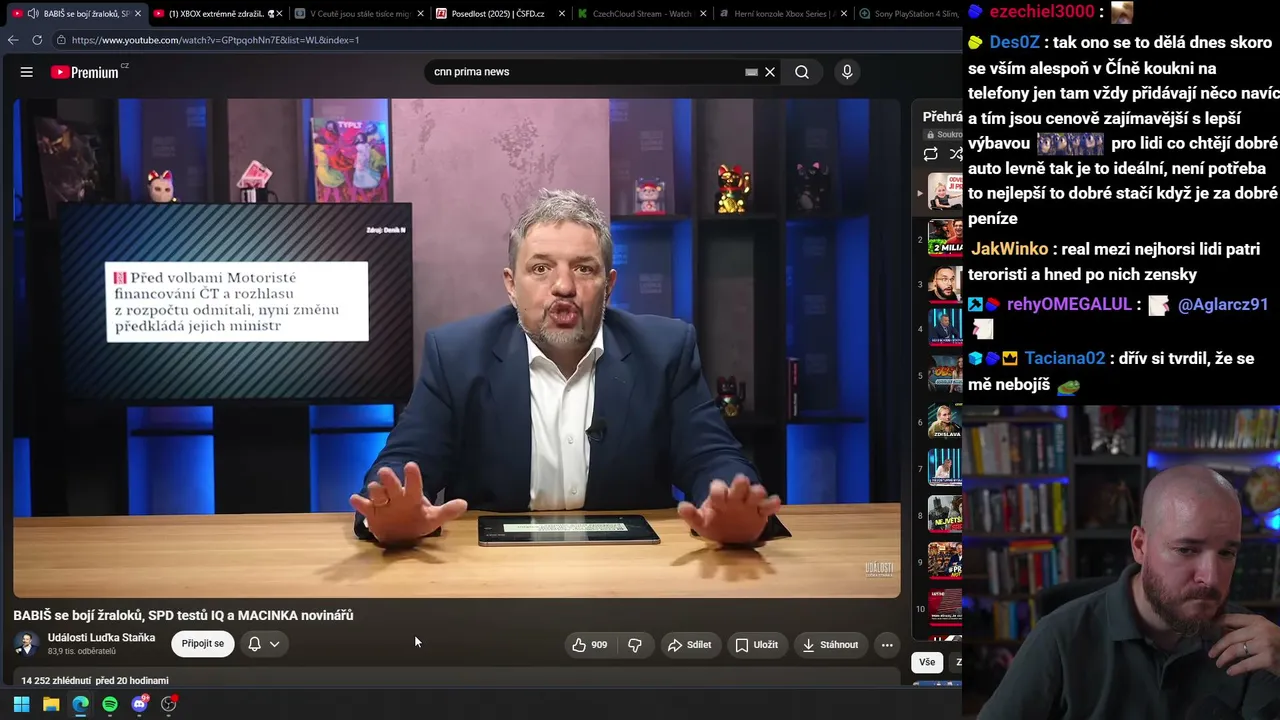The height and width of the screenshot is (720, 1280).
Task: Switch to the Herní konzole Xbox Series tab
Action: (782, 14)
